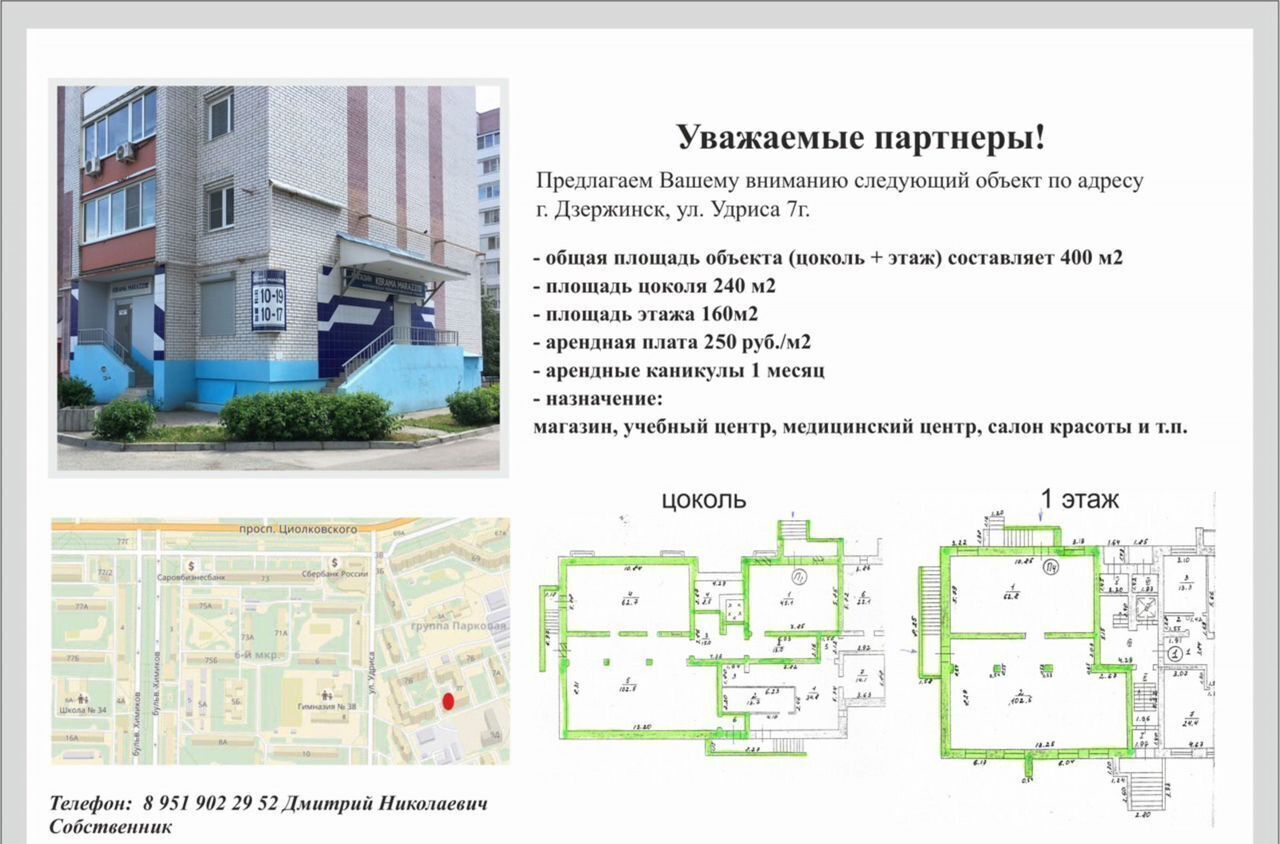Open the basement floor plan drawing
Viewport: 1280px width, 844px height.
713,638
